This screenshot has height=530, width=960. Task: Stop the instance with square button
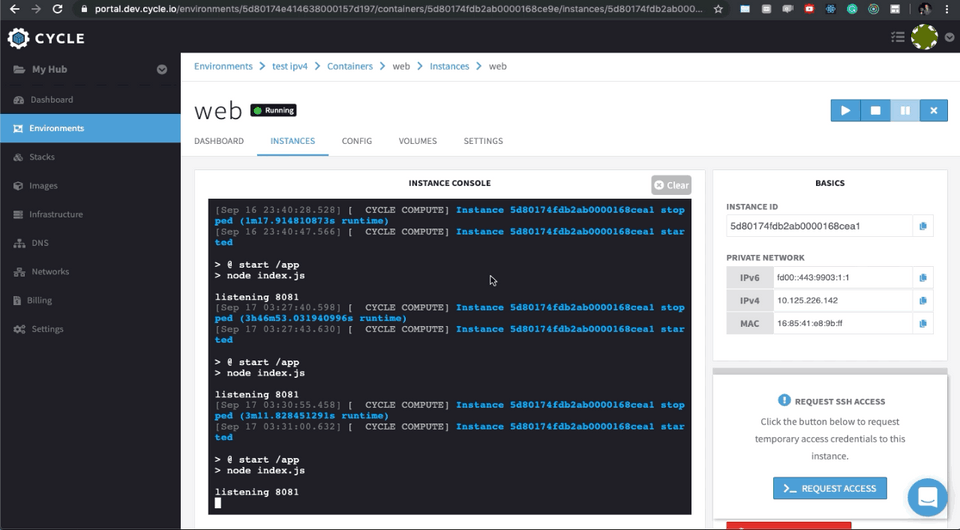point(876,111)
